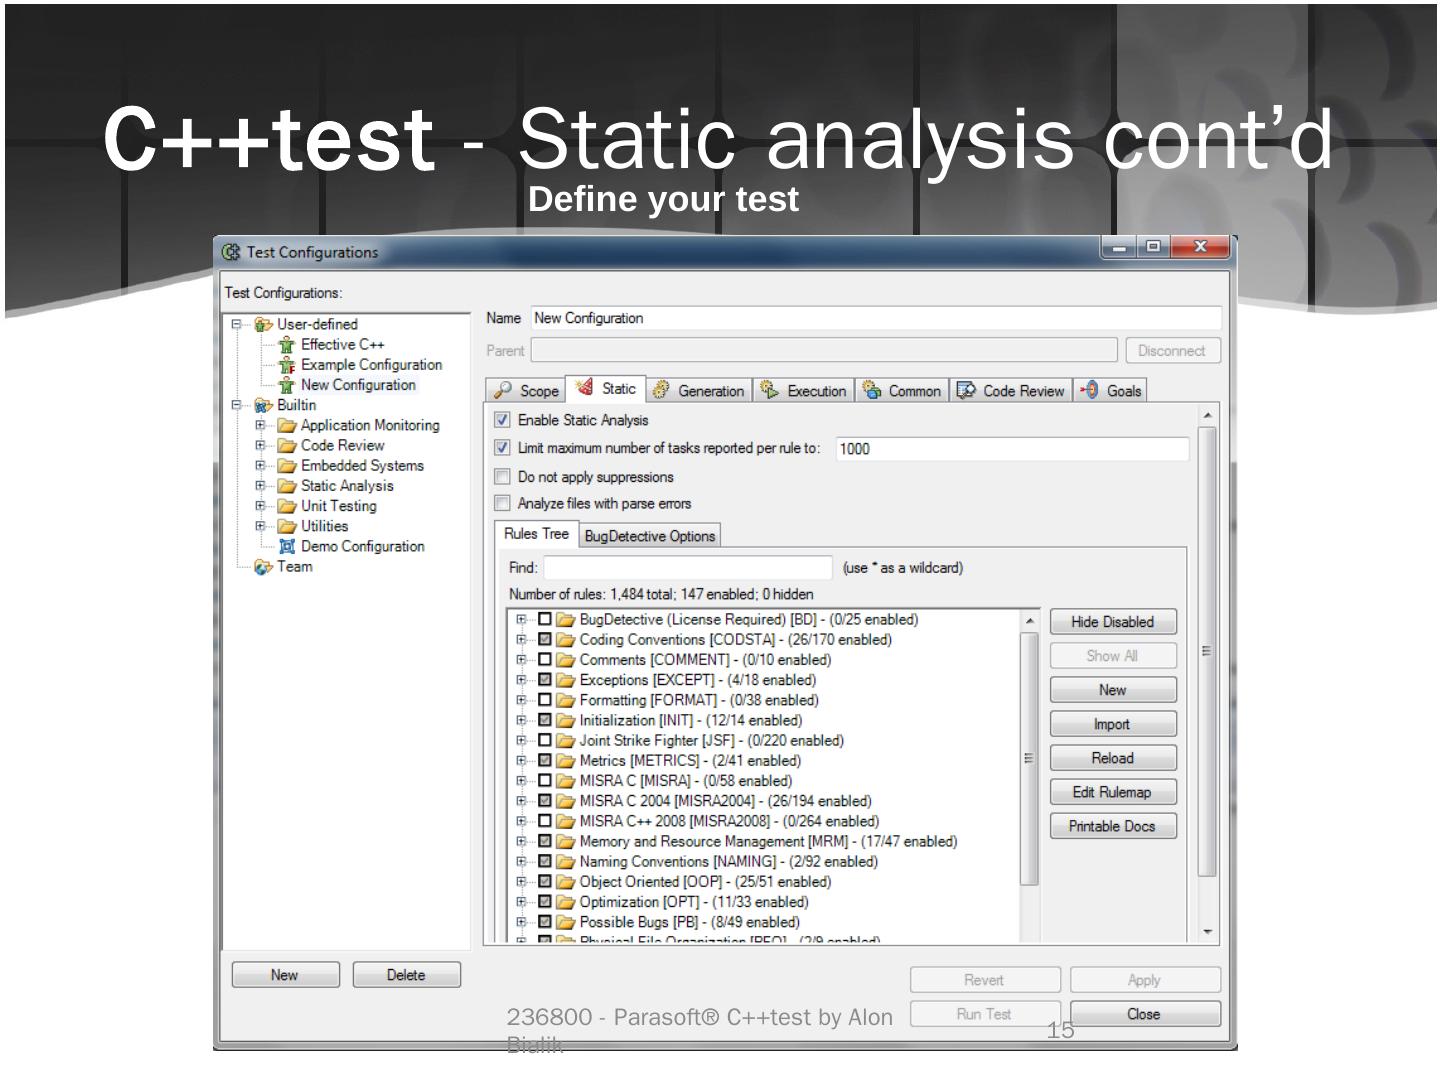Click the Code Review tab icon
This screenshot has width=1440, height=1080.
tap(966, 390)
